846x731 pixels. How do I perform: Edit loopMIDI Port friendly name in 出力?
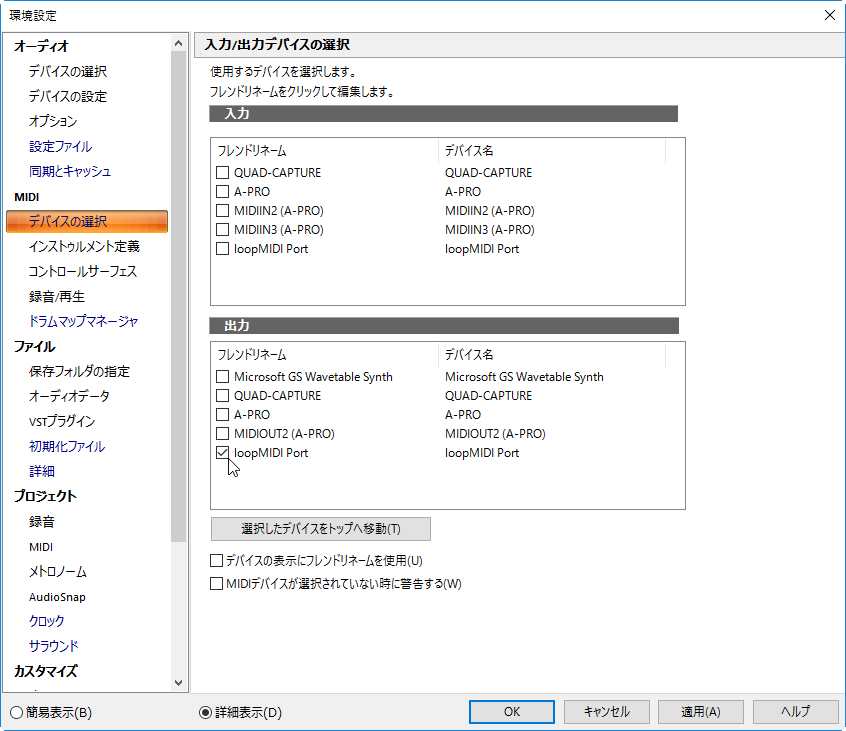(x=271, y=453)
